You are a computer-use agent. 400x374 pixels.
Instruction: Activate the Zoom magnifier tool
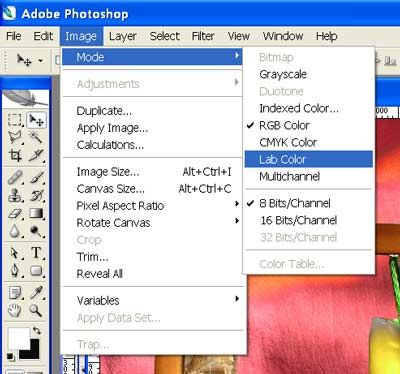[36, 311]
